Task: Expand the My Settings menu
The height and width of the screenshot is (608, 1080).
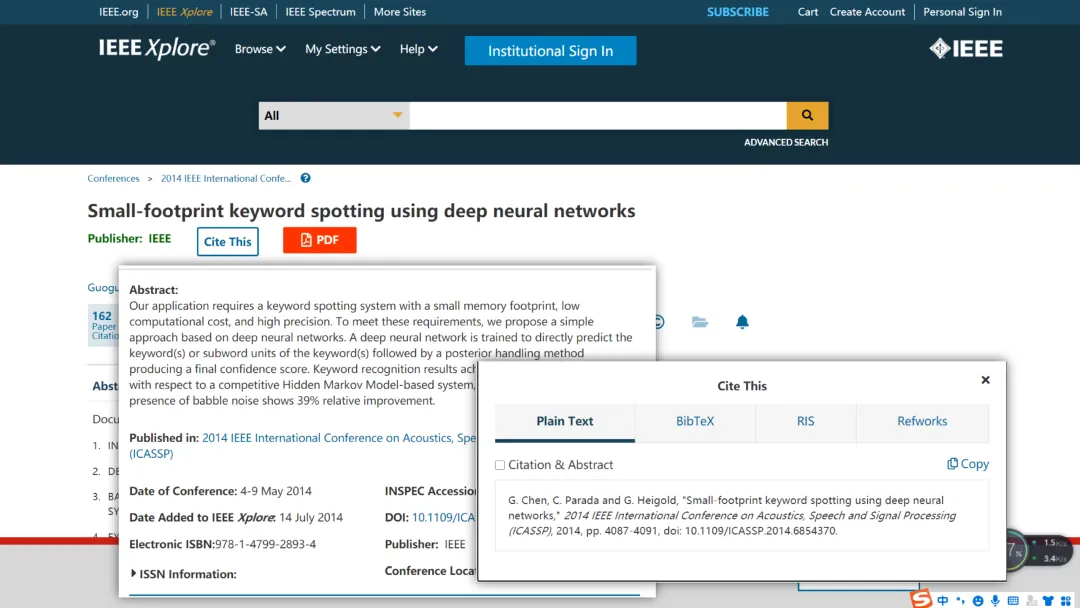Action: pyautogui.click(x=342, y=49)
